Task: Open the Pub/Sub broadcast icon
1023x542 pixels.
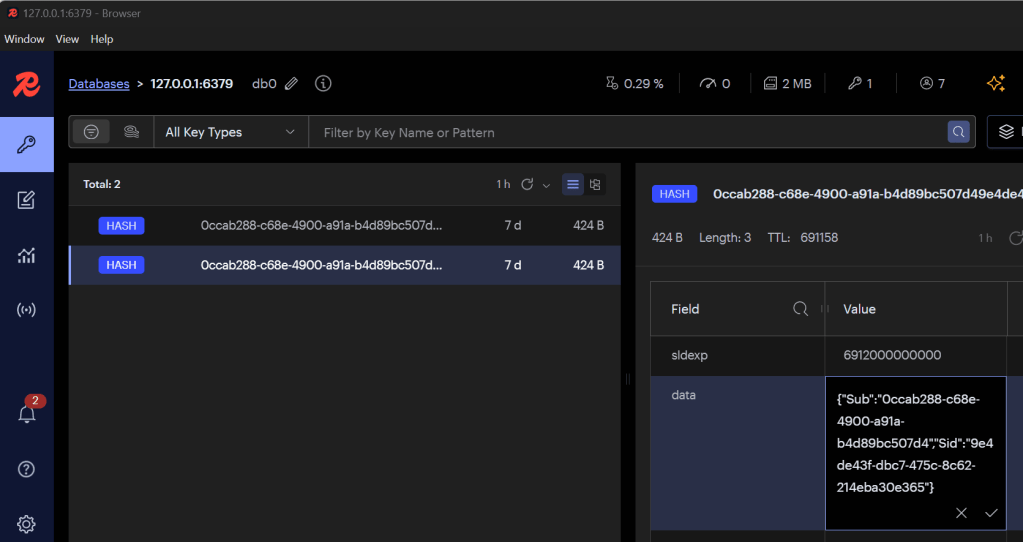Action: click(27, 310)
